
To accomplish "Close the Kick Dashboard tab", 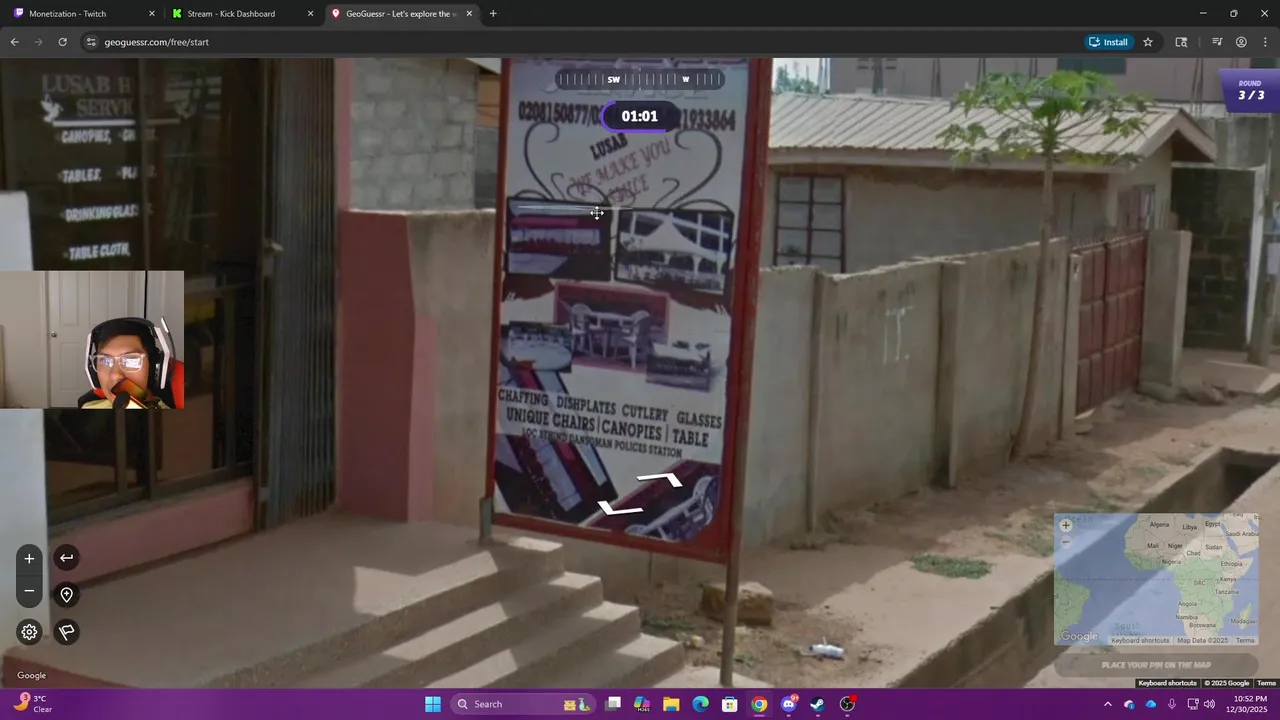I will point(310,14).
